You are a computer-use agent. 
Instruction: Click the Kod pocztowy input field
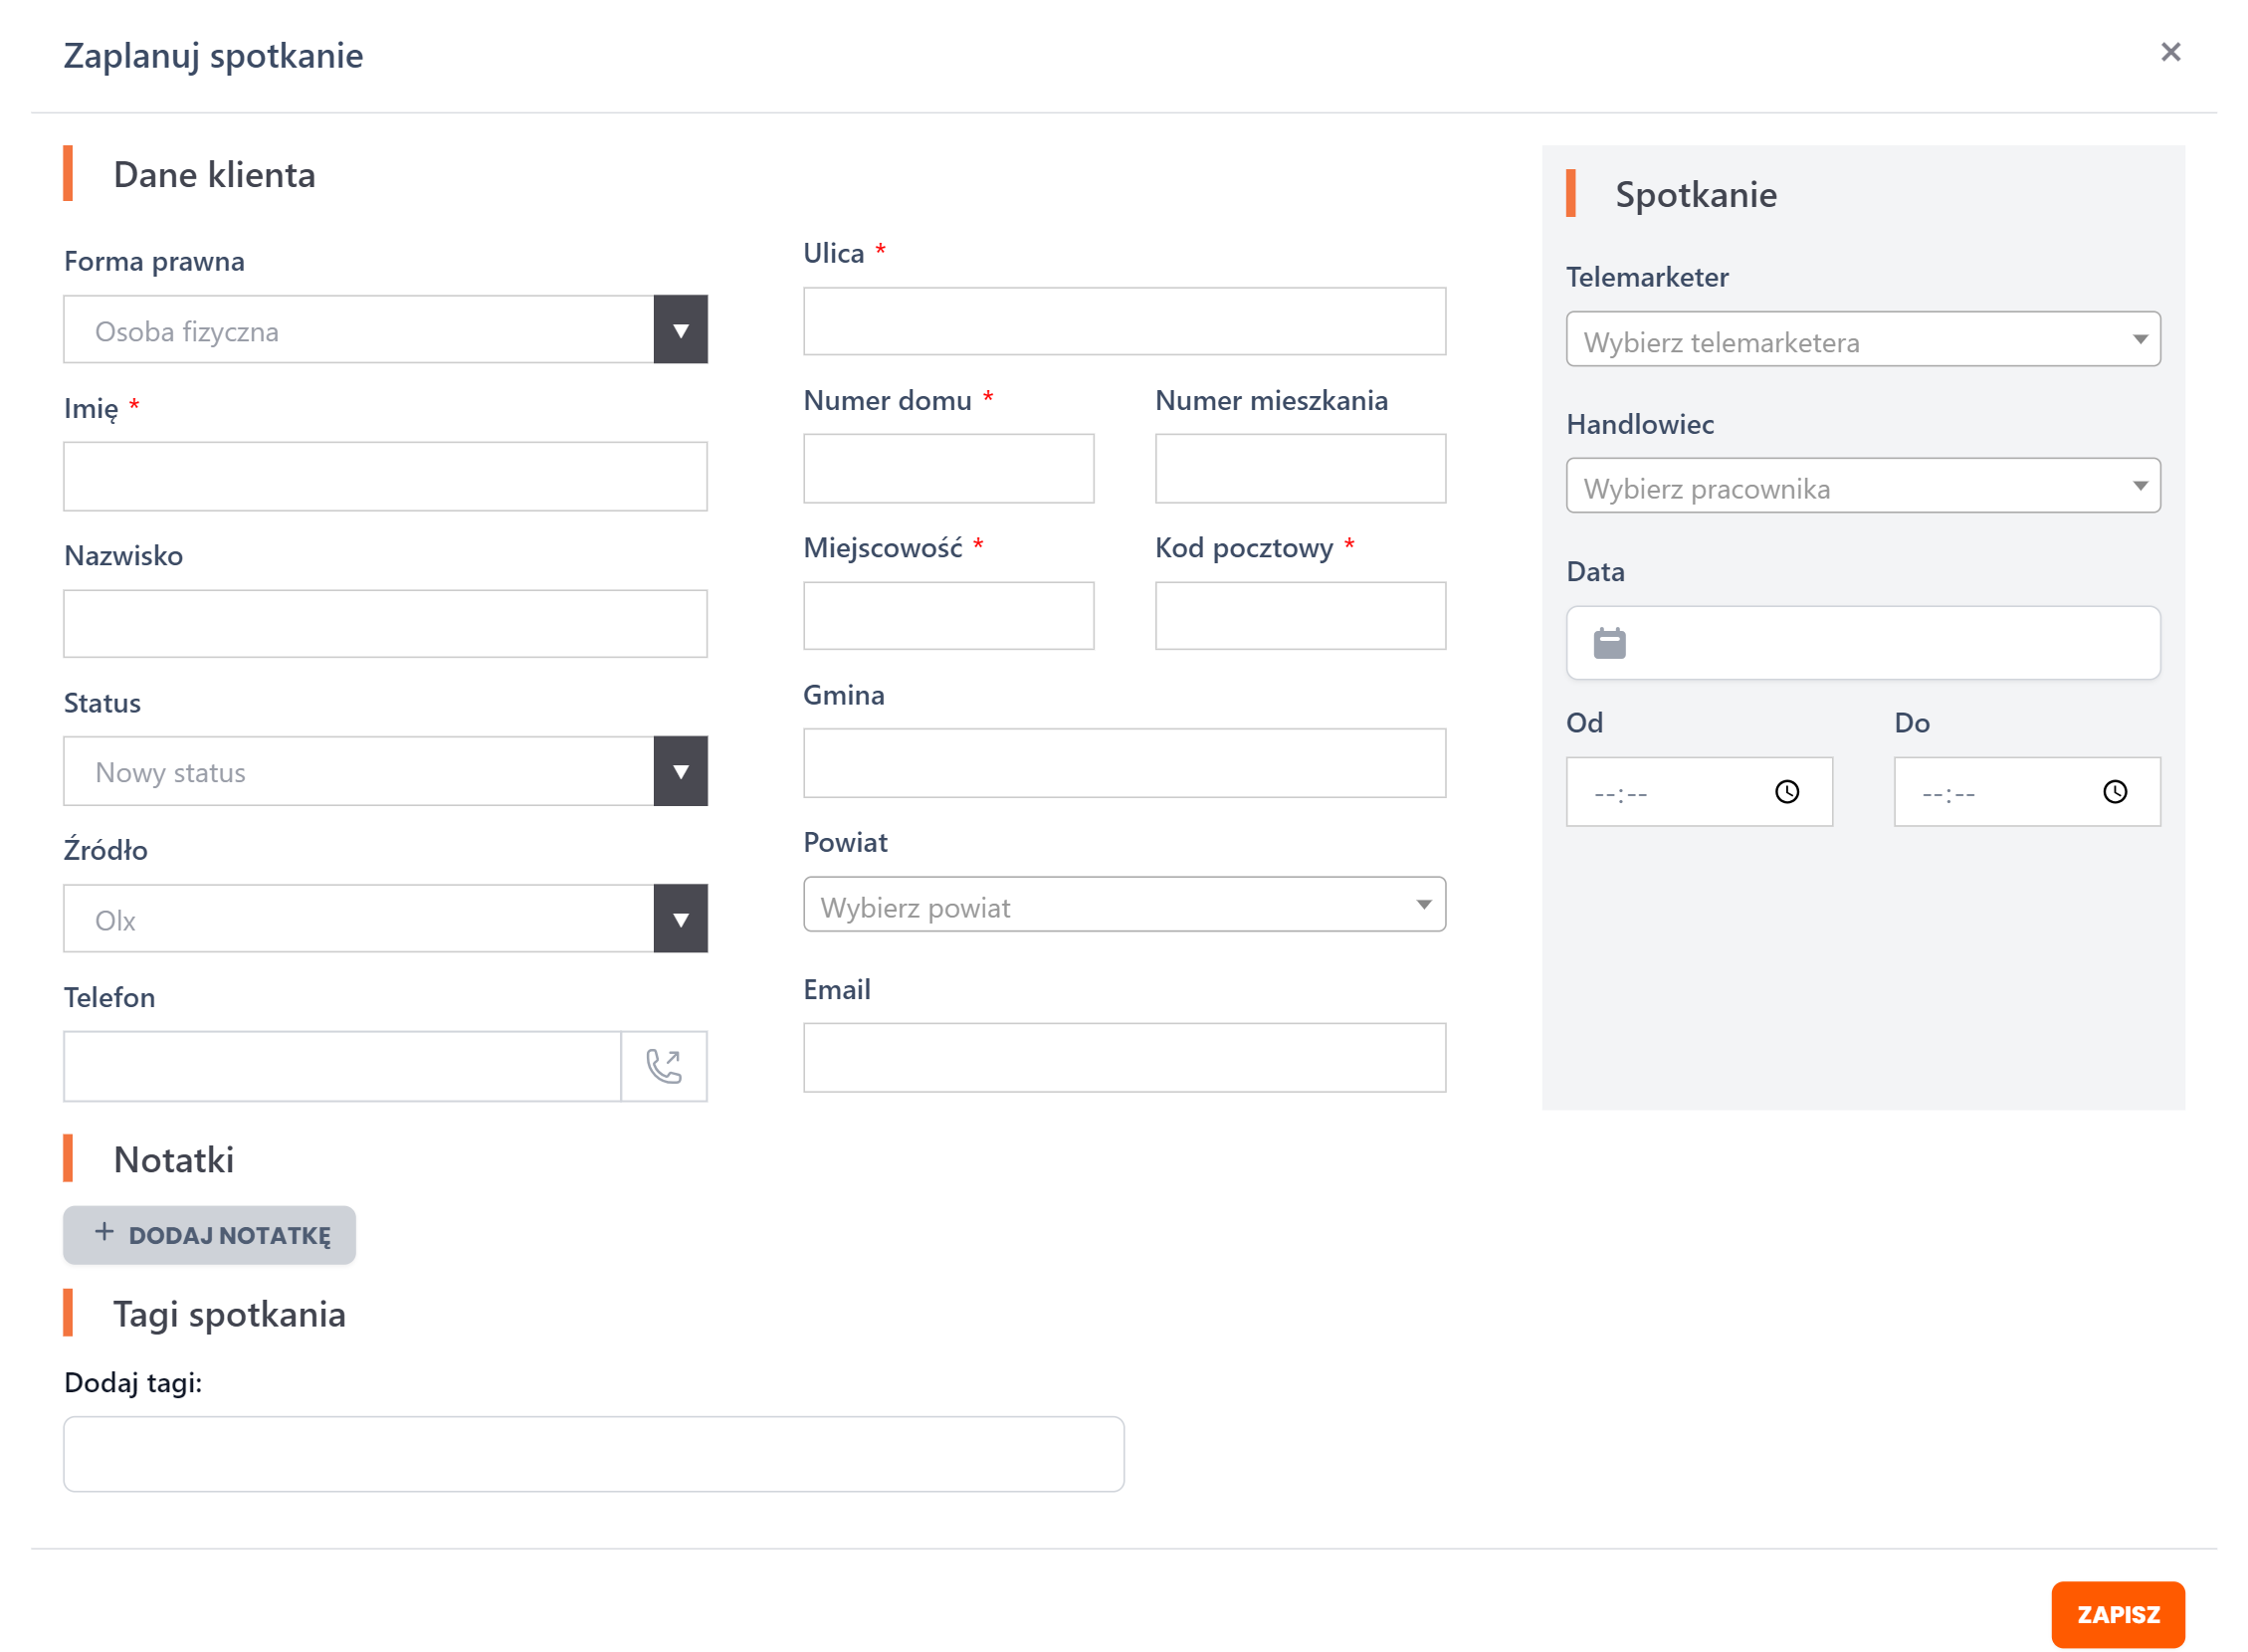coord(1300,616)
